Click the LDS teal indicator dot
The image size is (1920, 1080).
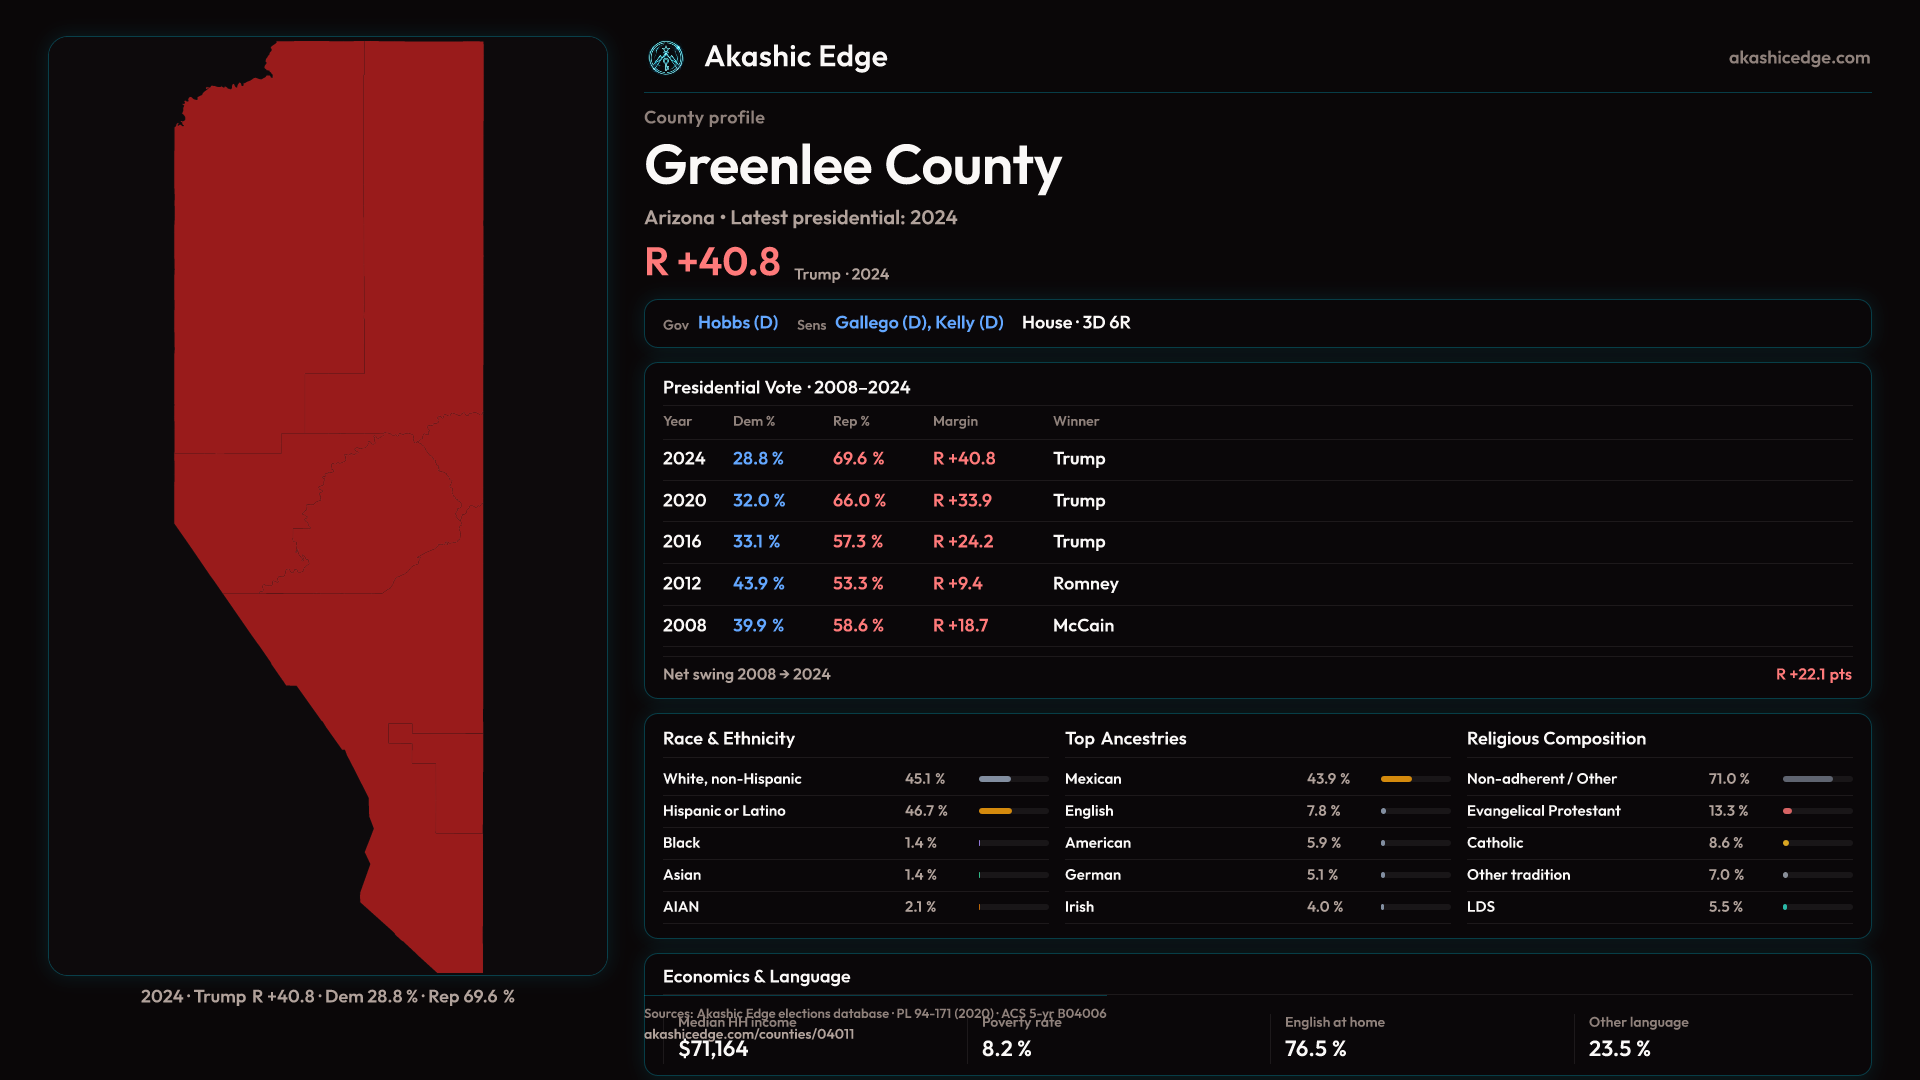[1785, 907]
